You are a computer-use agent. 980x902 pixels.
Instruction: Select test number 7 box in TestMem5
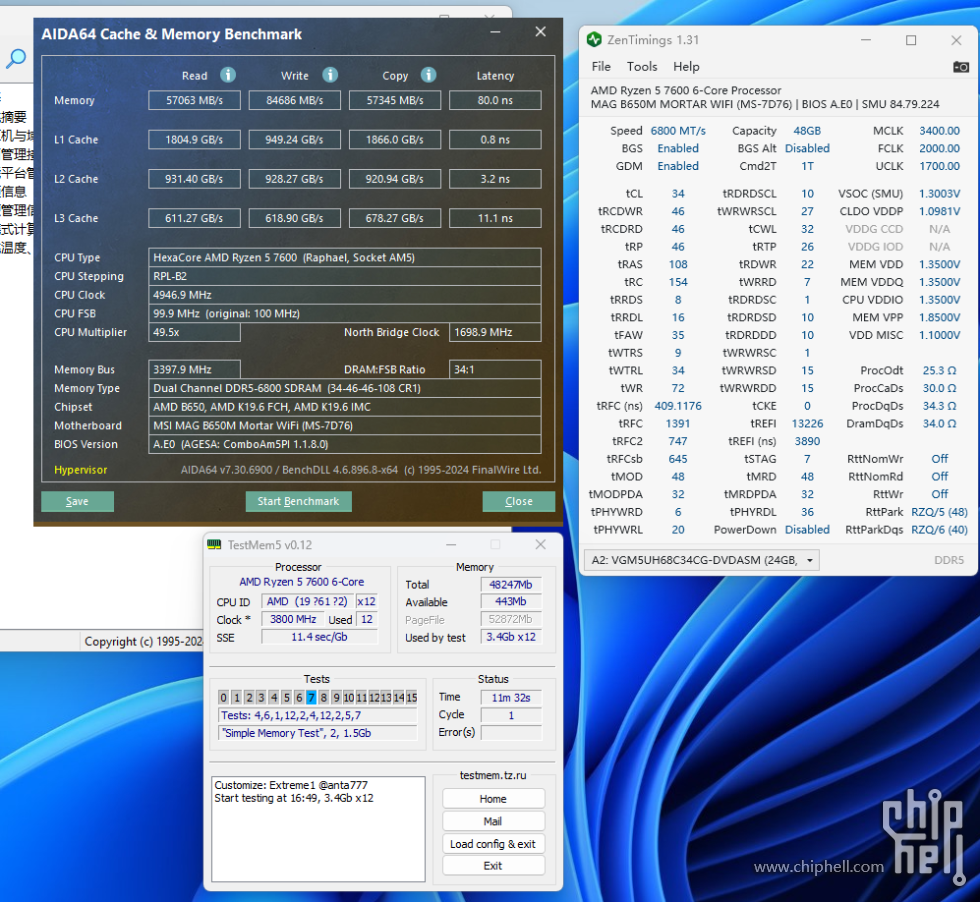(311, 698)
